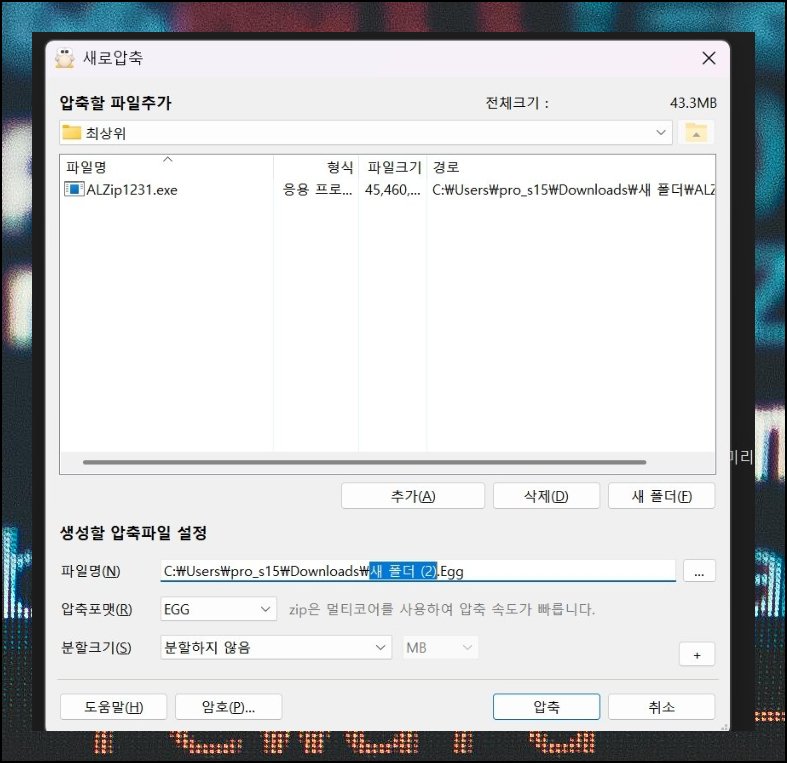
Task: Click the 43.3MB total size value
Action: [693, 103]
